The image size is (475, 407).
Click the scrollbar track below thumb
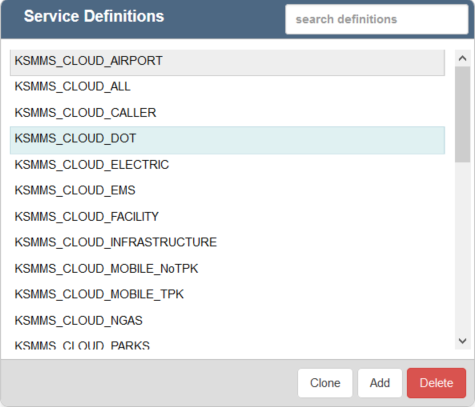pyautogui.click(x=462, y=247)
